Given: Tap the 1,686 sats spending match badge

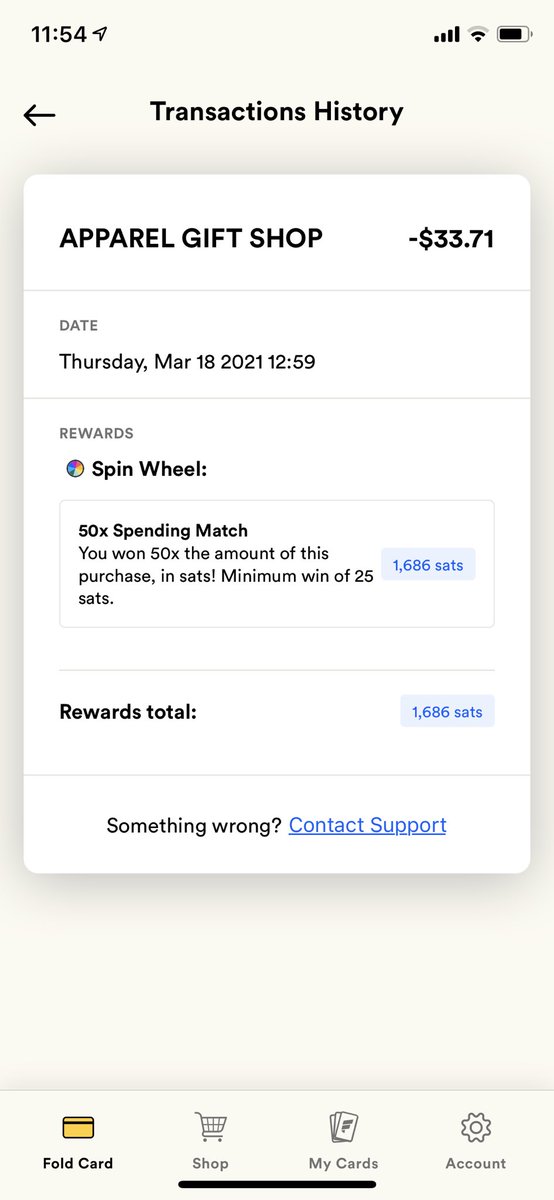Looking at the screenshot, I should coord(428,565).
